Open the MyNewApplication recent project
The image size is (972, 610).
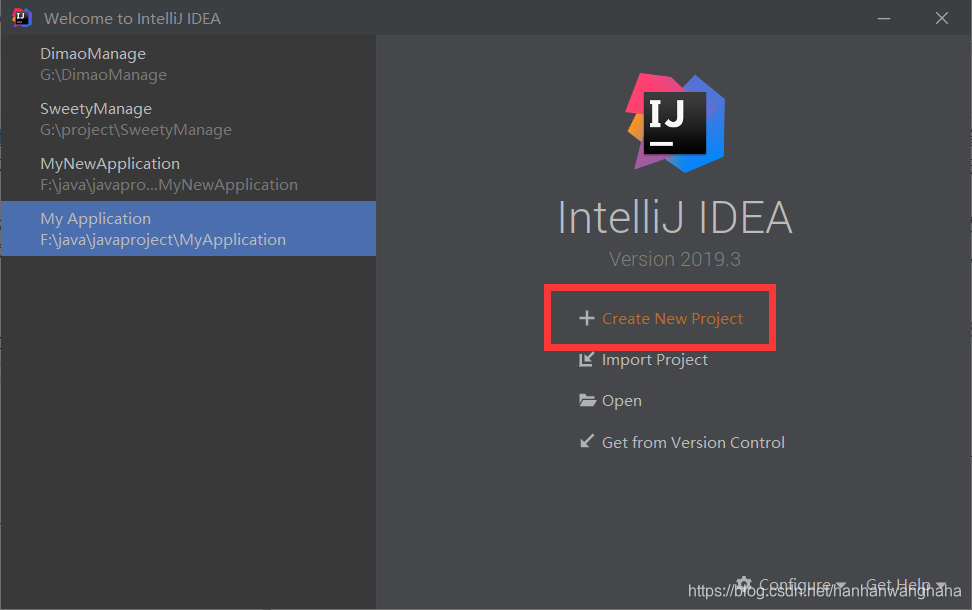point(188,174)
